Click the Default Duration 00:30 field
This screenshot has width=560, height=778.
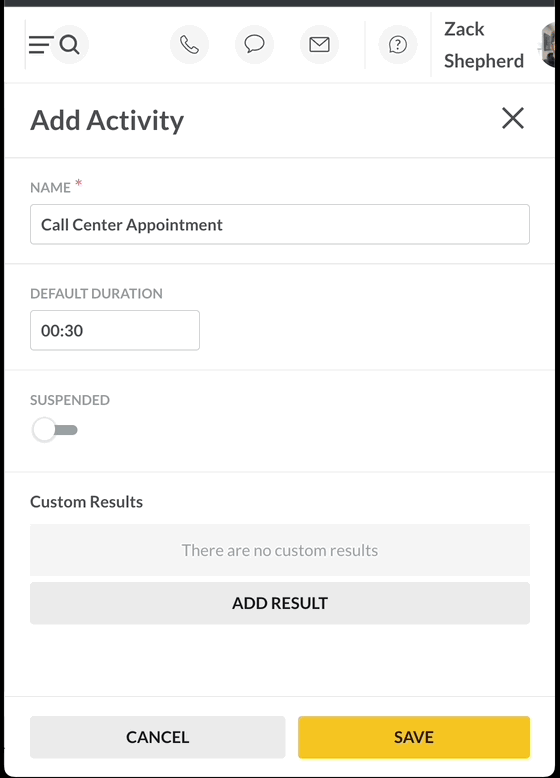[115, 330]
